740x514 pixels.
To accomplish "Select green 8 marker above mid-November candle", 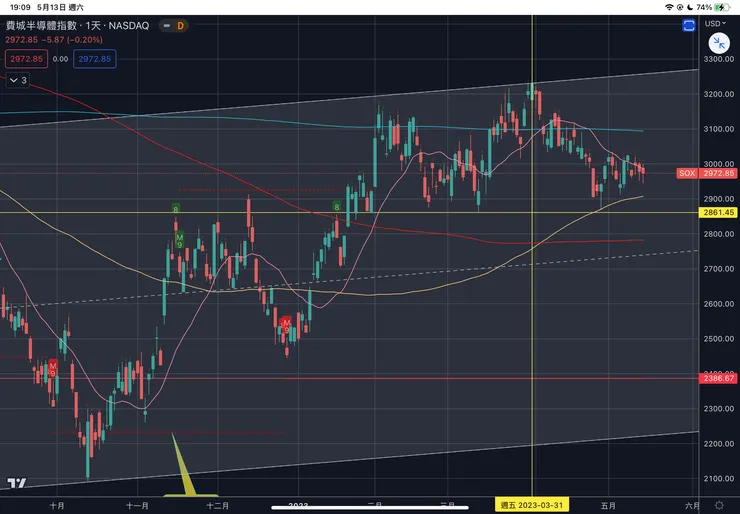I will [176, 209].
